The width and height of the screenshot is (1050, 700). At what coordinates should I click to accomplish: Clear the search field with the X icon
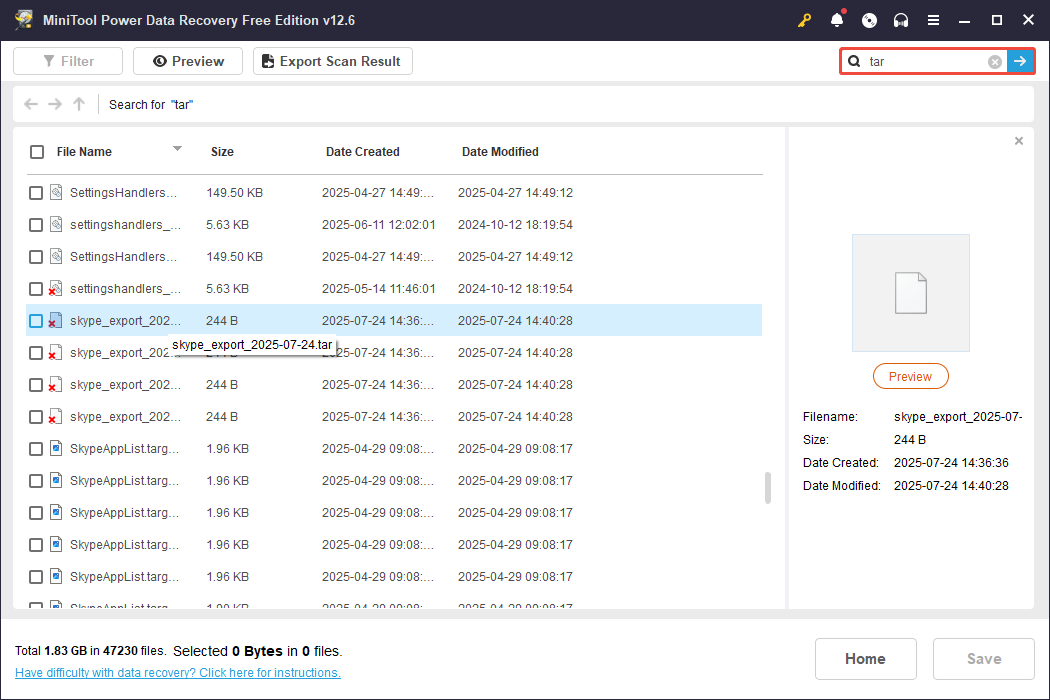(994, 61)
